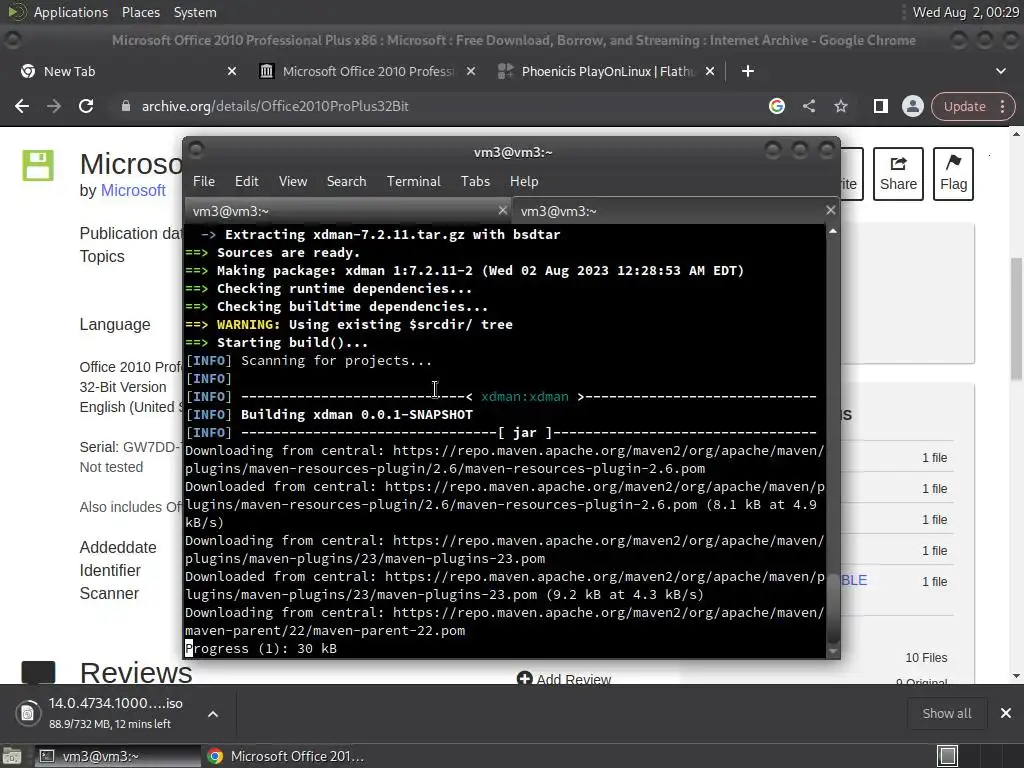Open the terminal Search menu
Viewport: 1024px width, 768px height.
[x=346, y=182]
